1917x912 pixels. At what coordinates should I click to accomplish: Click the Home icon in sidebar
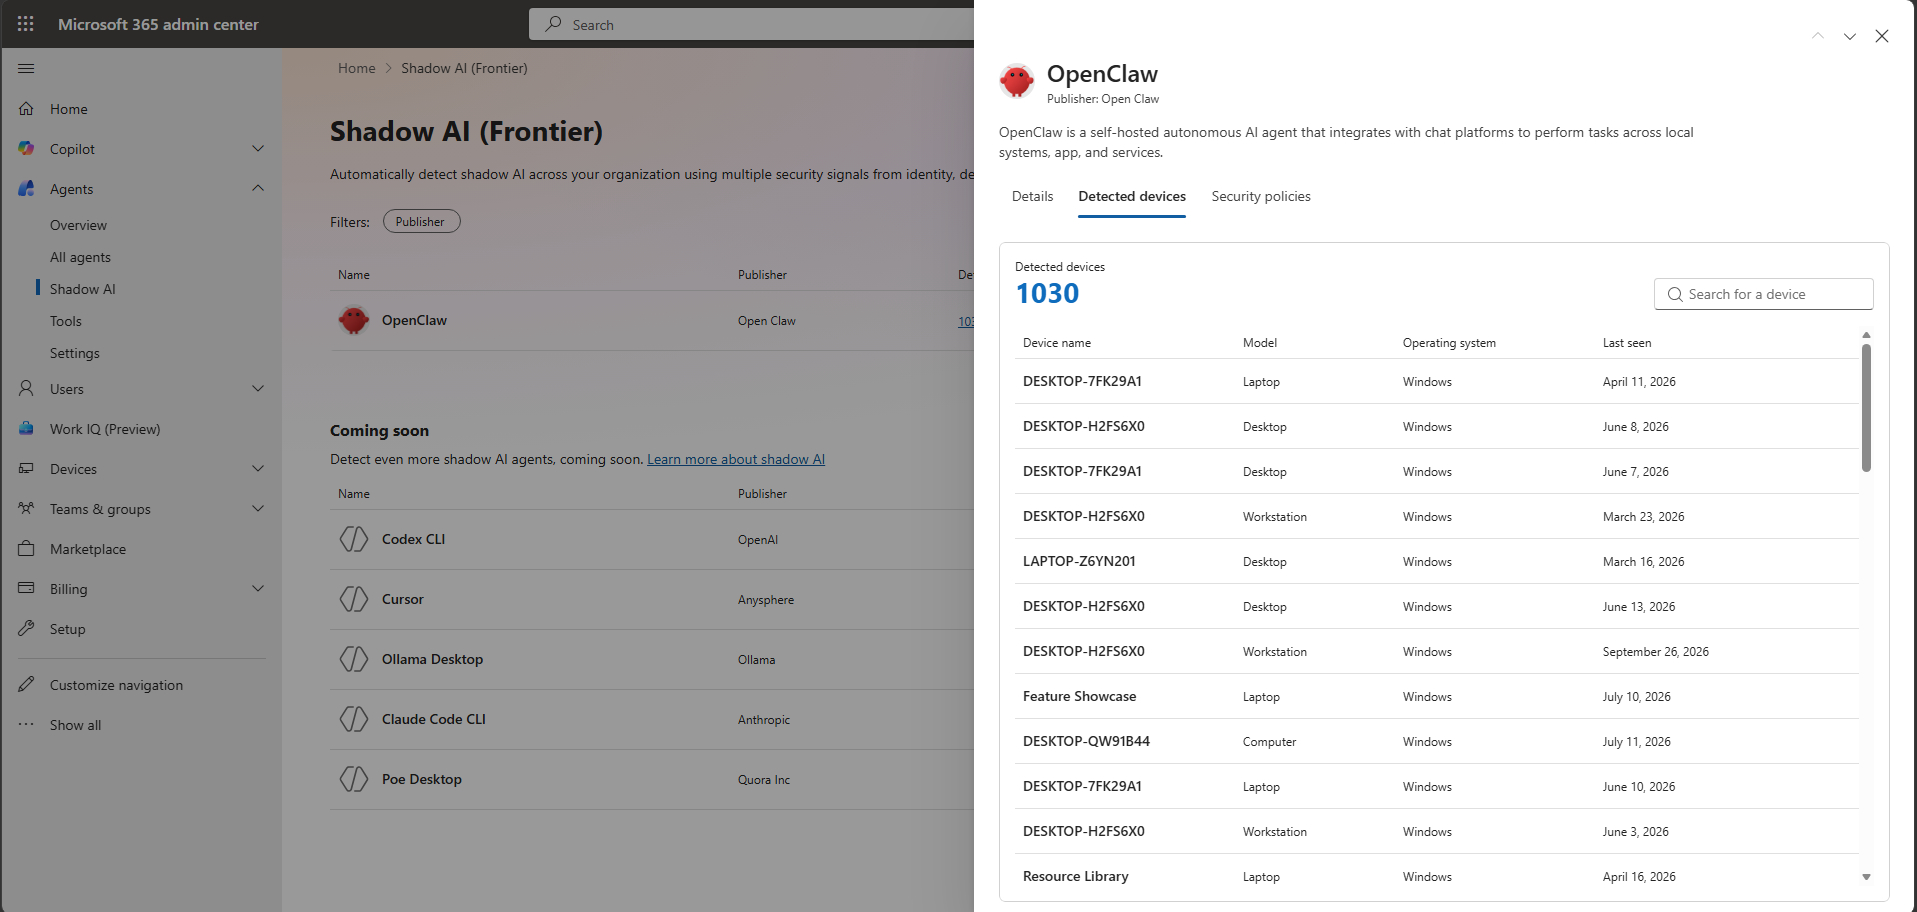pyautogui.click(x=26, y=108)
